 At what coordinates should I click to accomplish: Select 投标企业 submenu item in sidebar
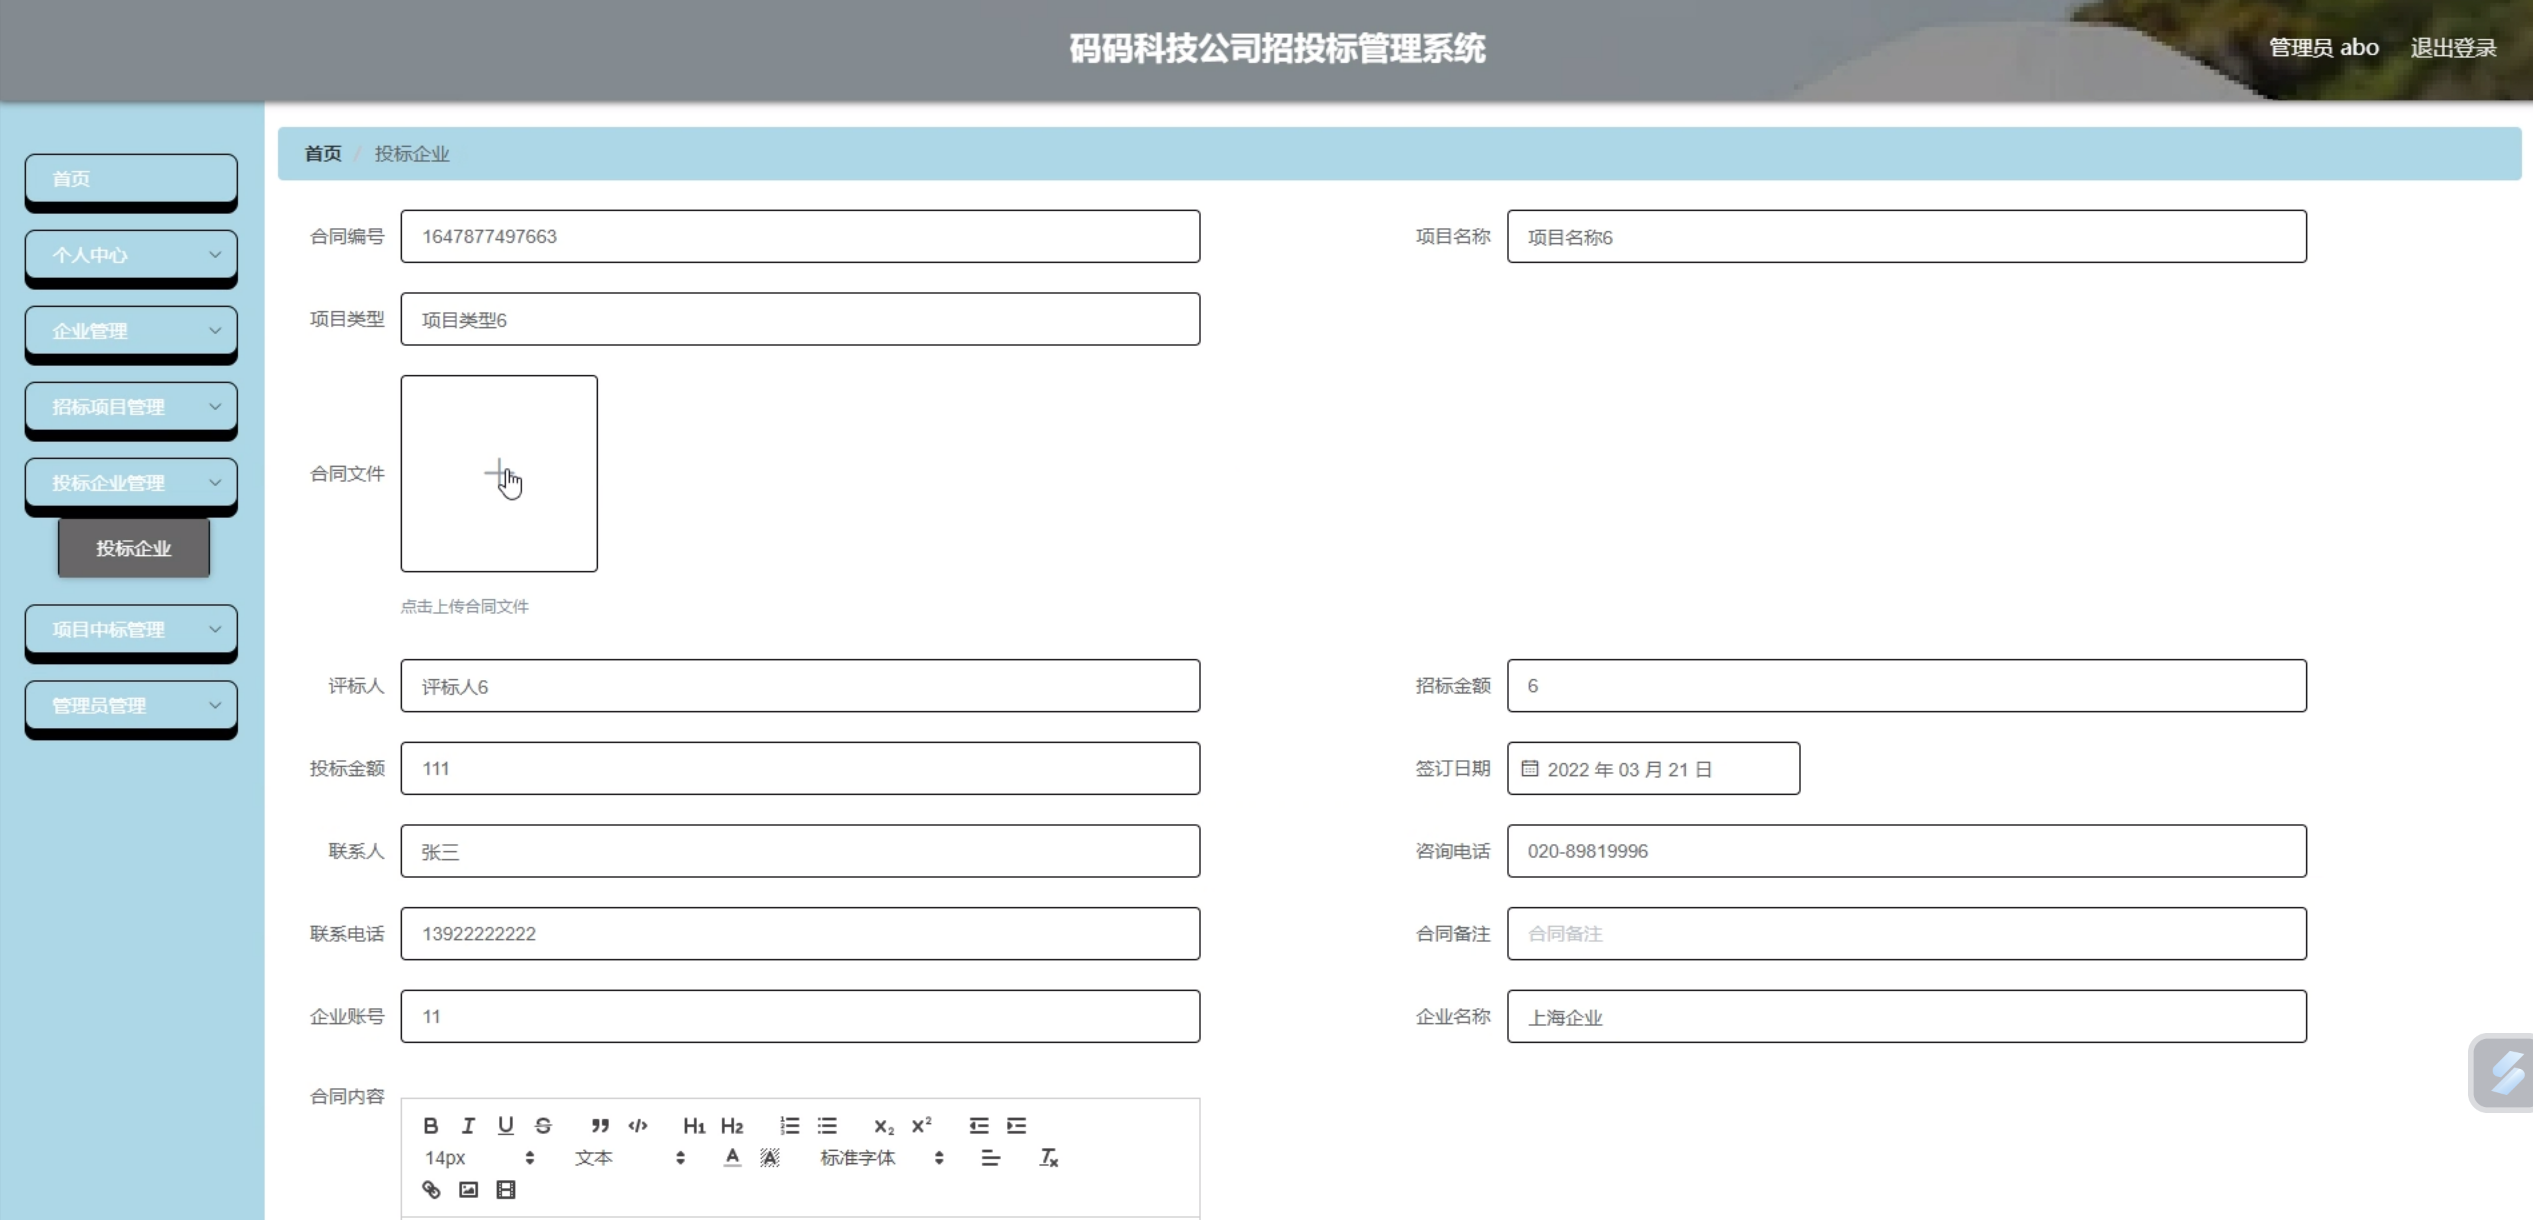tap(134, 548)
